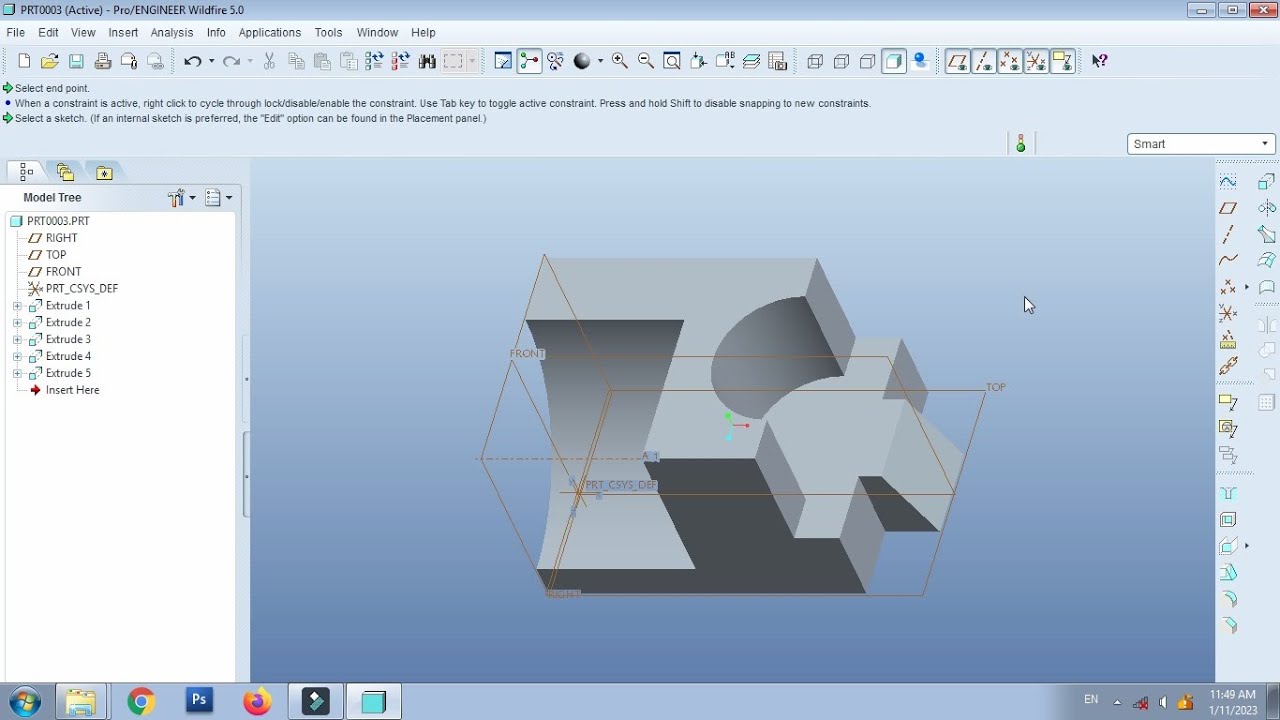Screen dimensions: 1280x720
Task: Create a new file with the New icon
Action: point(24,61)
